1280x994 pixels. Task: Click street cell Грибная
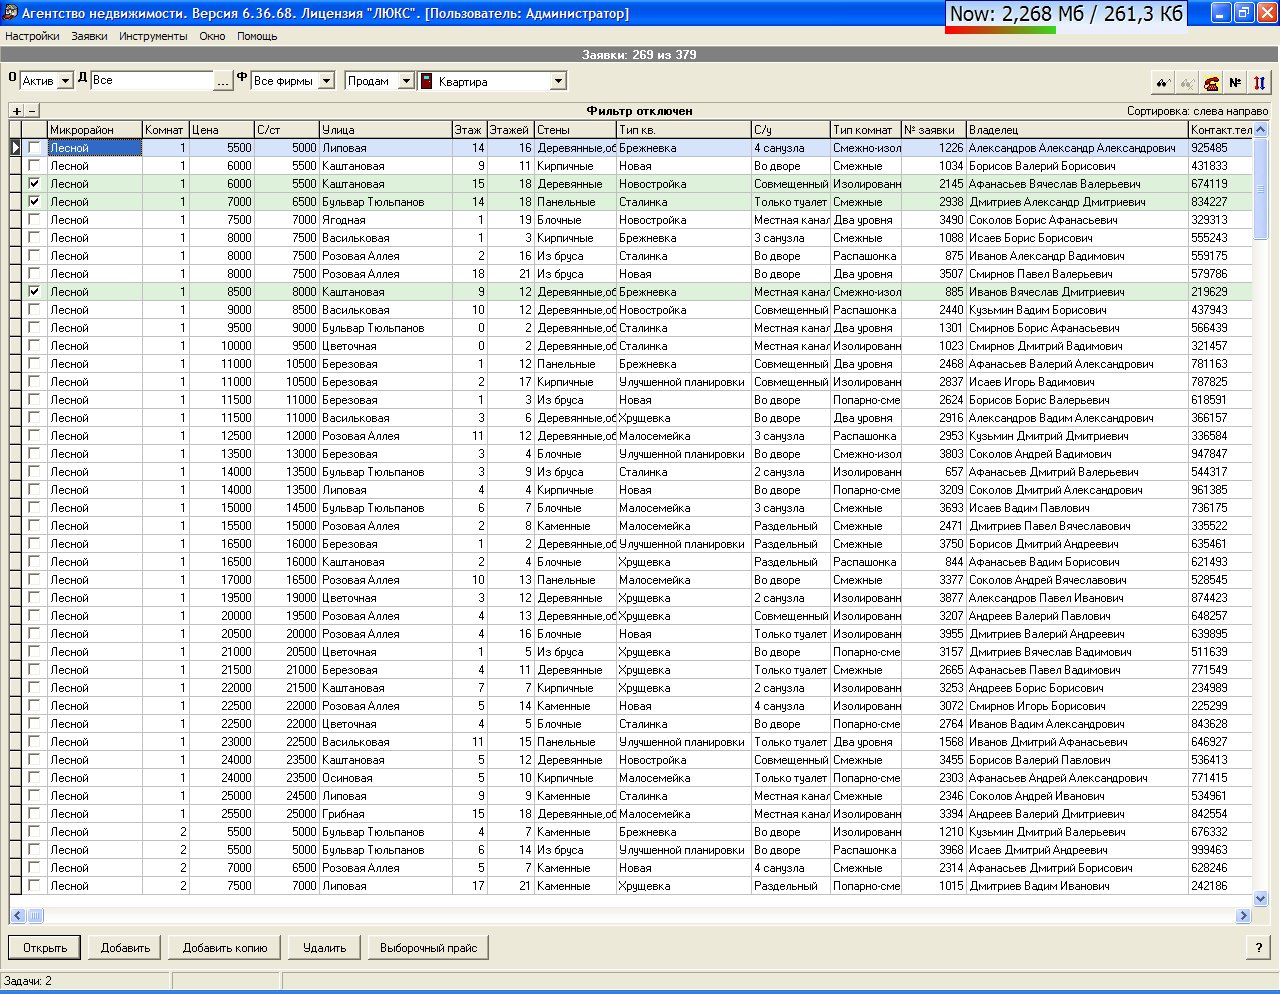[386, 814]
